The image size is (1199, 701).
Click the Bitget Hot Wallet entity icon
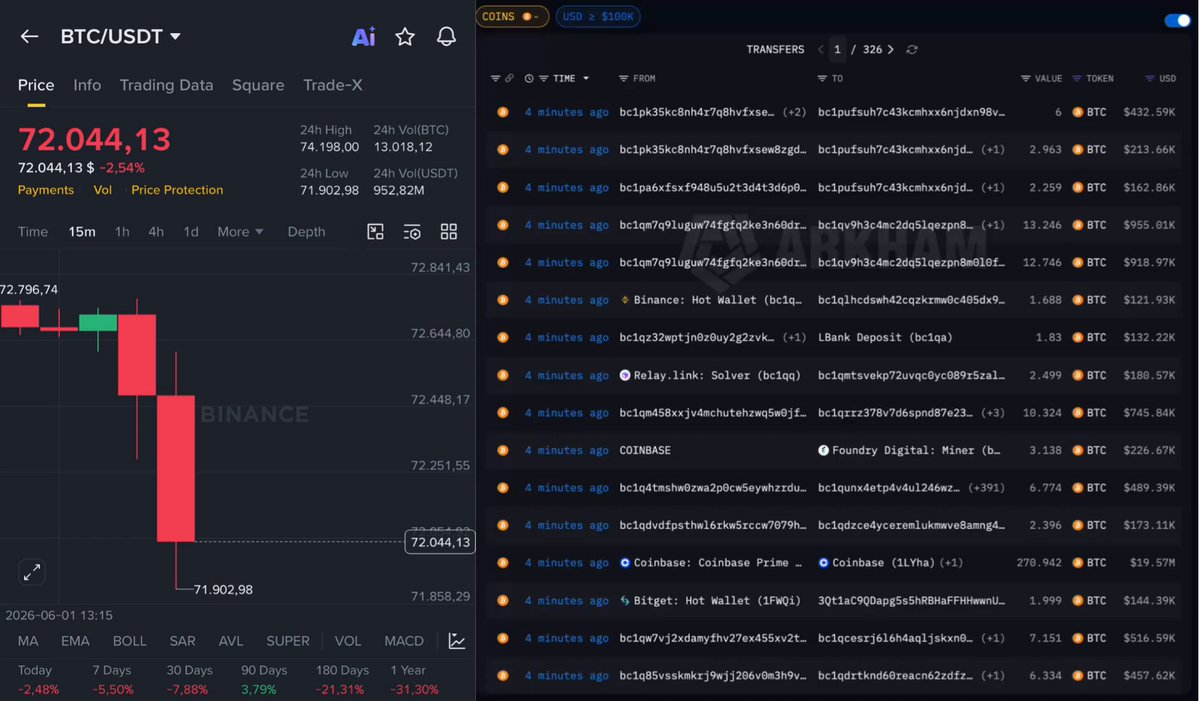coord(625,600)
